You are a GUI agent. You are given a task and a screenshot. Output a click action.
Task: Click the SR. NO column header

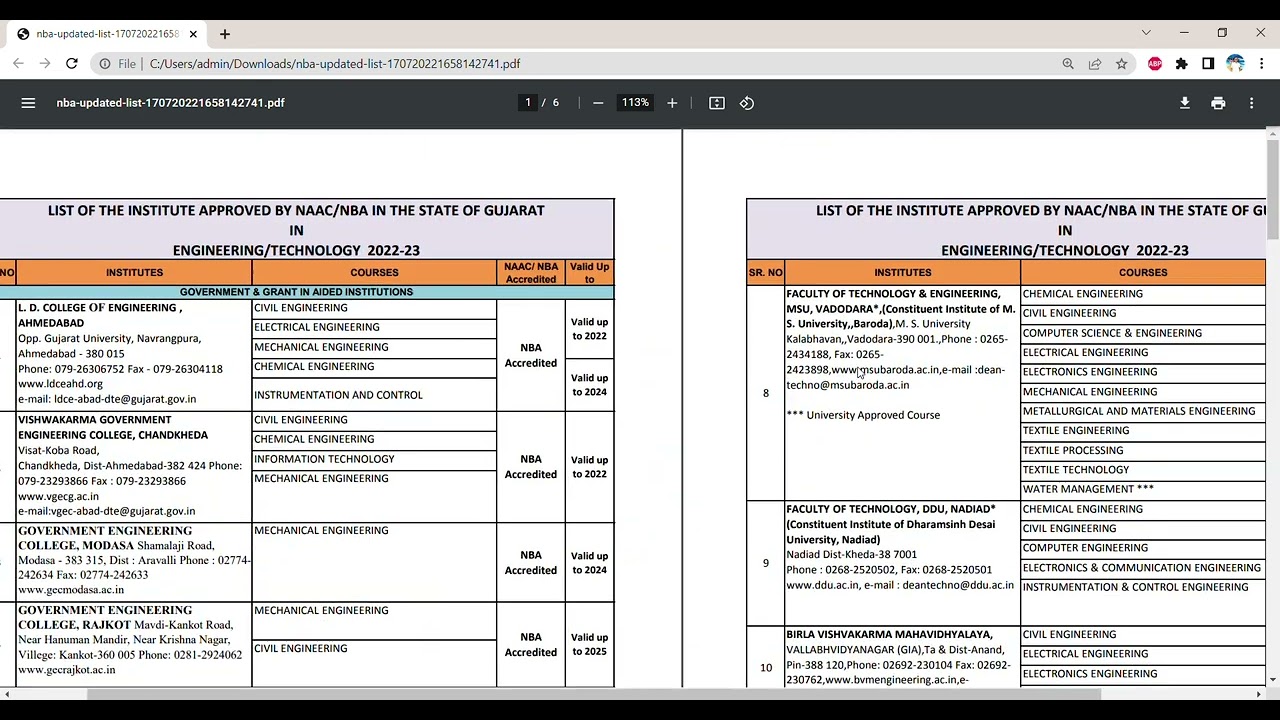[x=765, y=272]
